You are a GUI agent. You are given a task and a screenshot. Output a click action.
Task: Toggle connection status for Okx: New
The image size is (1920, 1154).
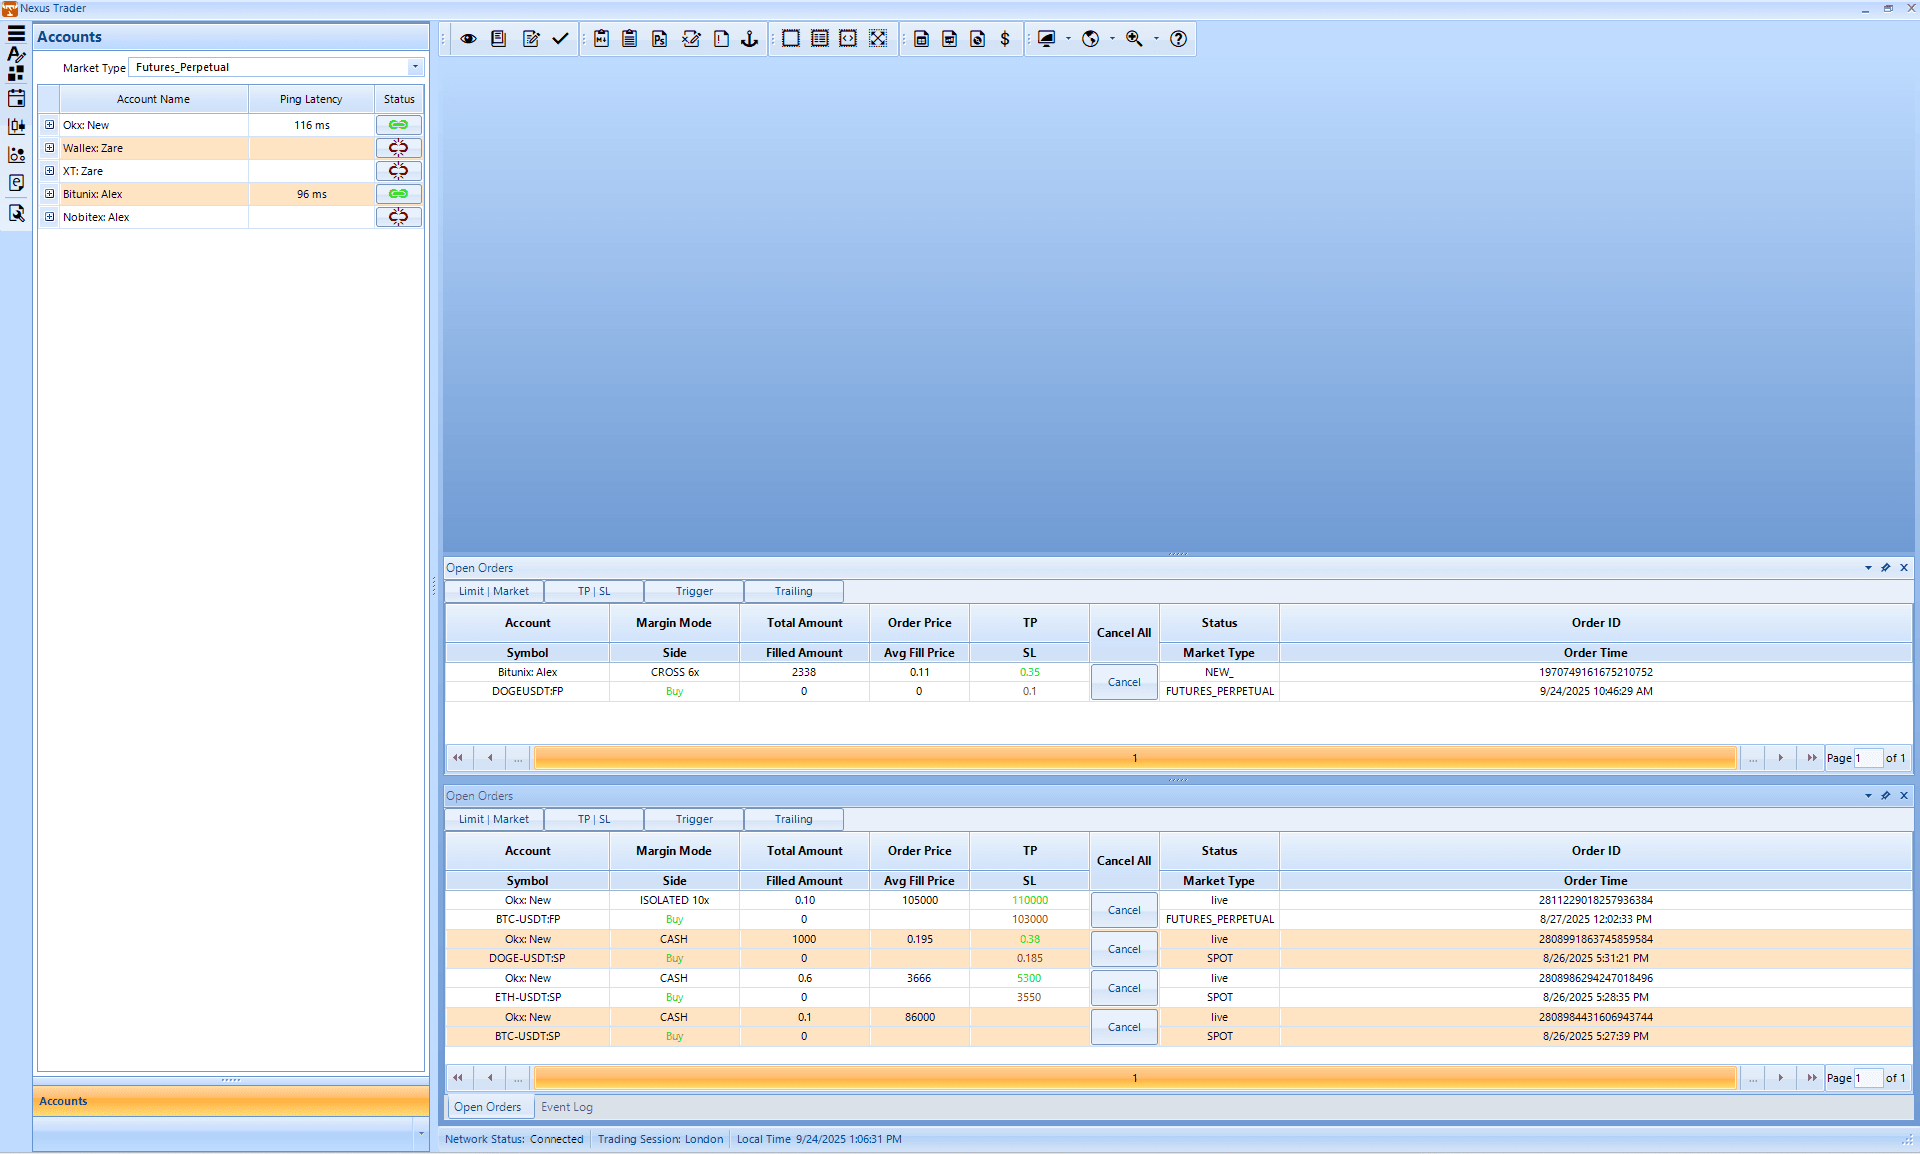coord(398,125)
